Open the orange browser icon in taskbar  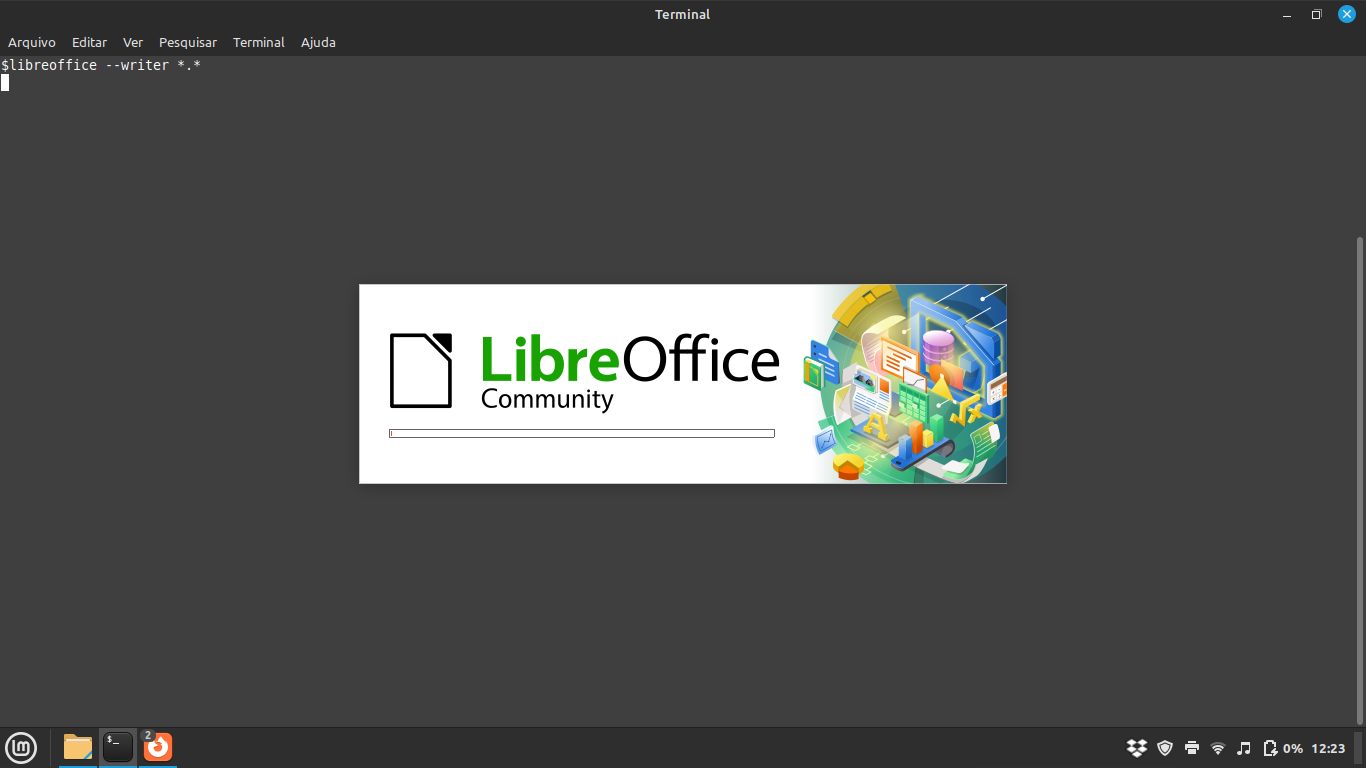point(158,747)
